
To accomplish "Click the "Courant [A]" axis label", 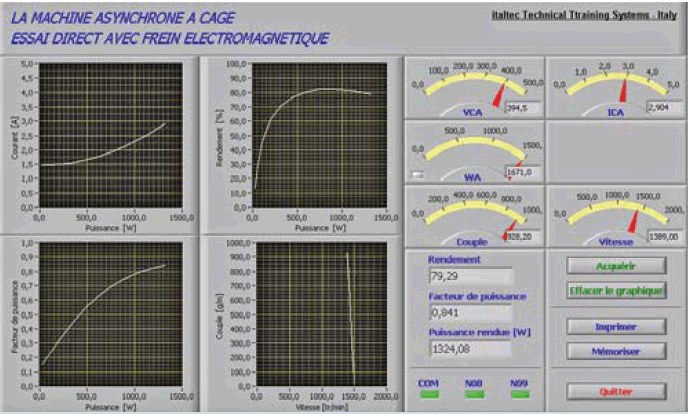I will click(14, 137).
